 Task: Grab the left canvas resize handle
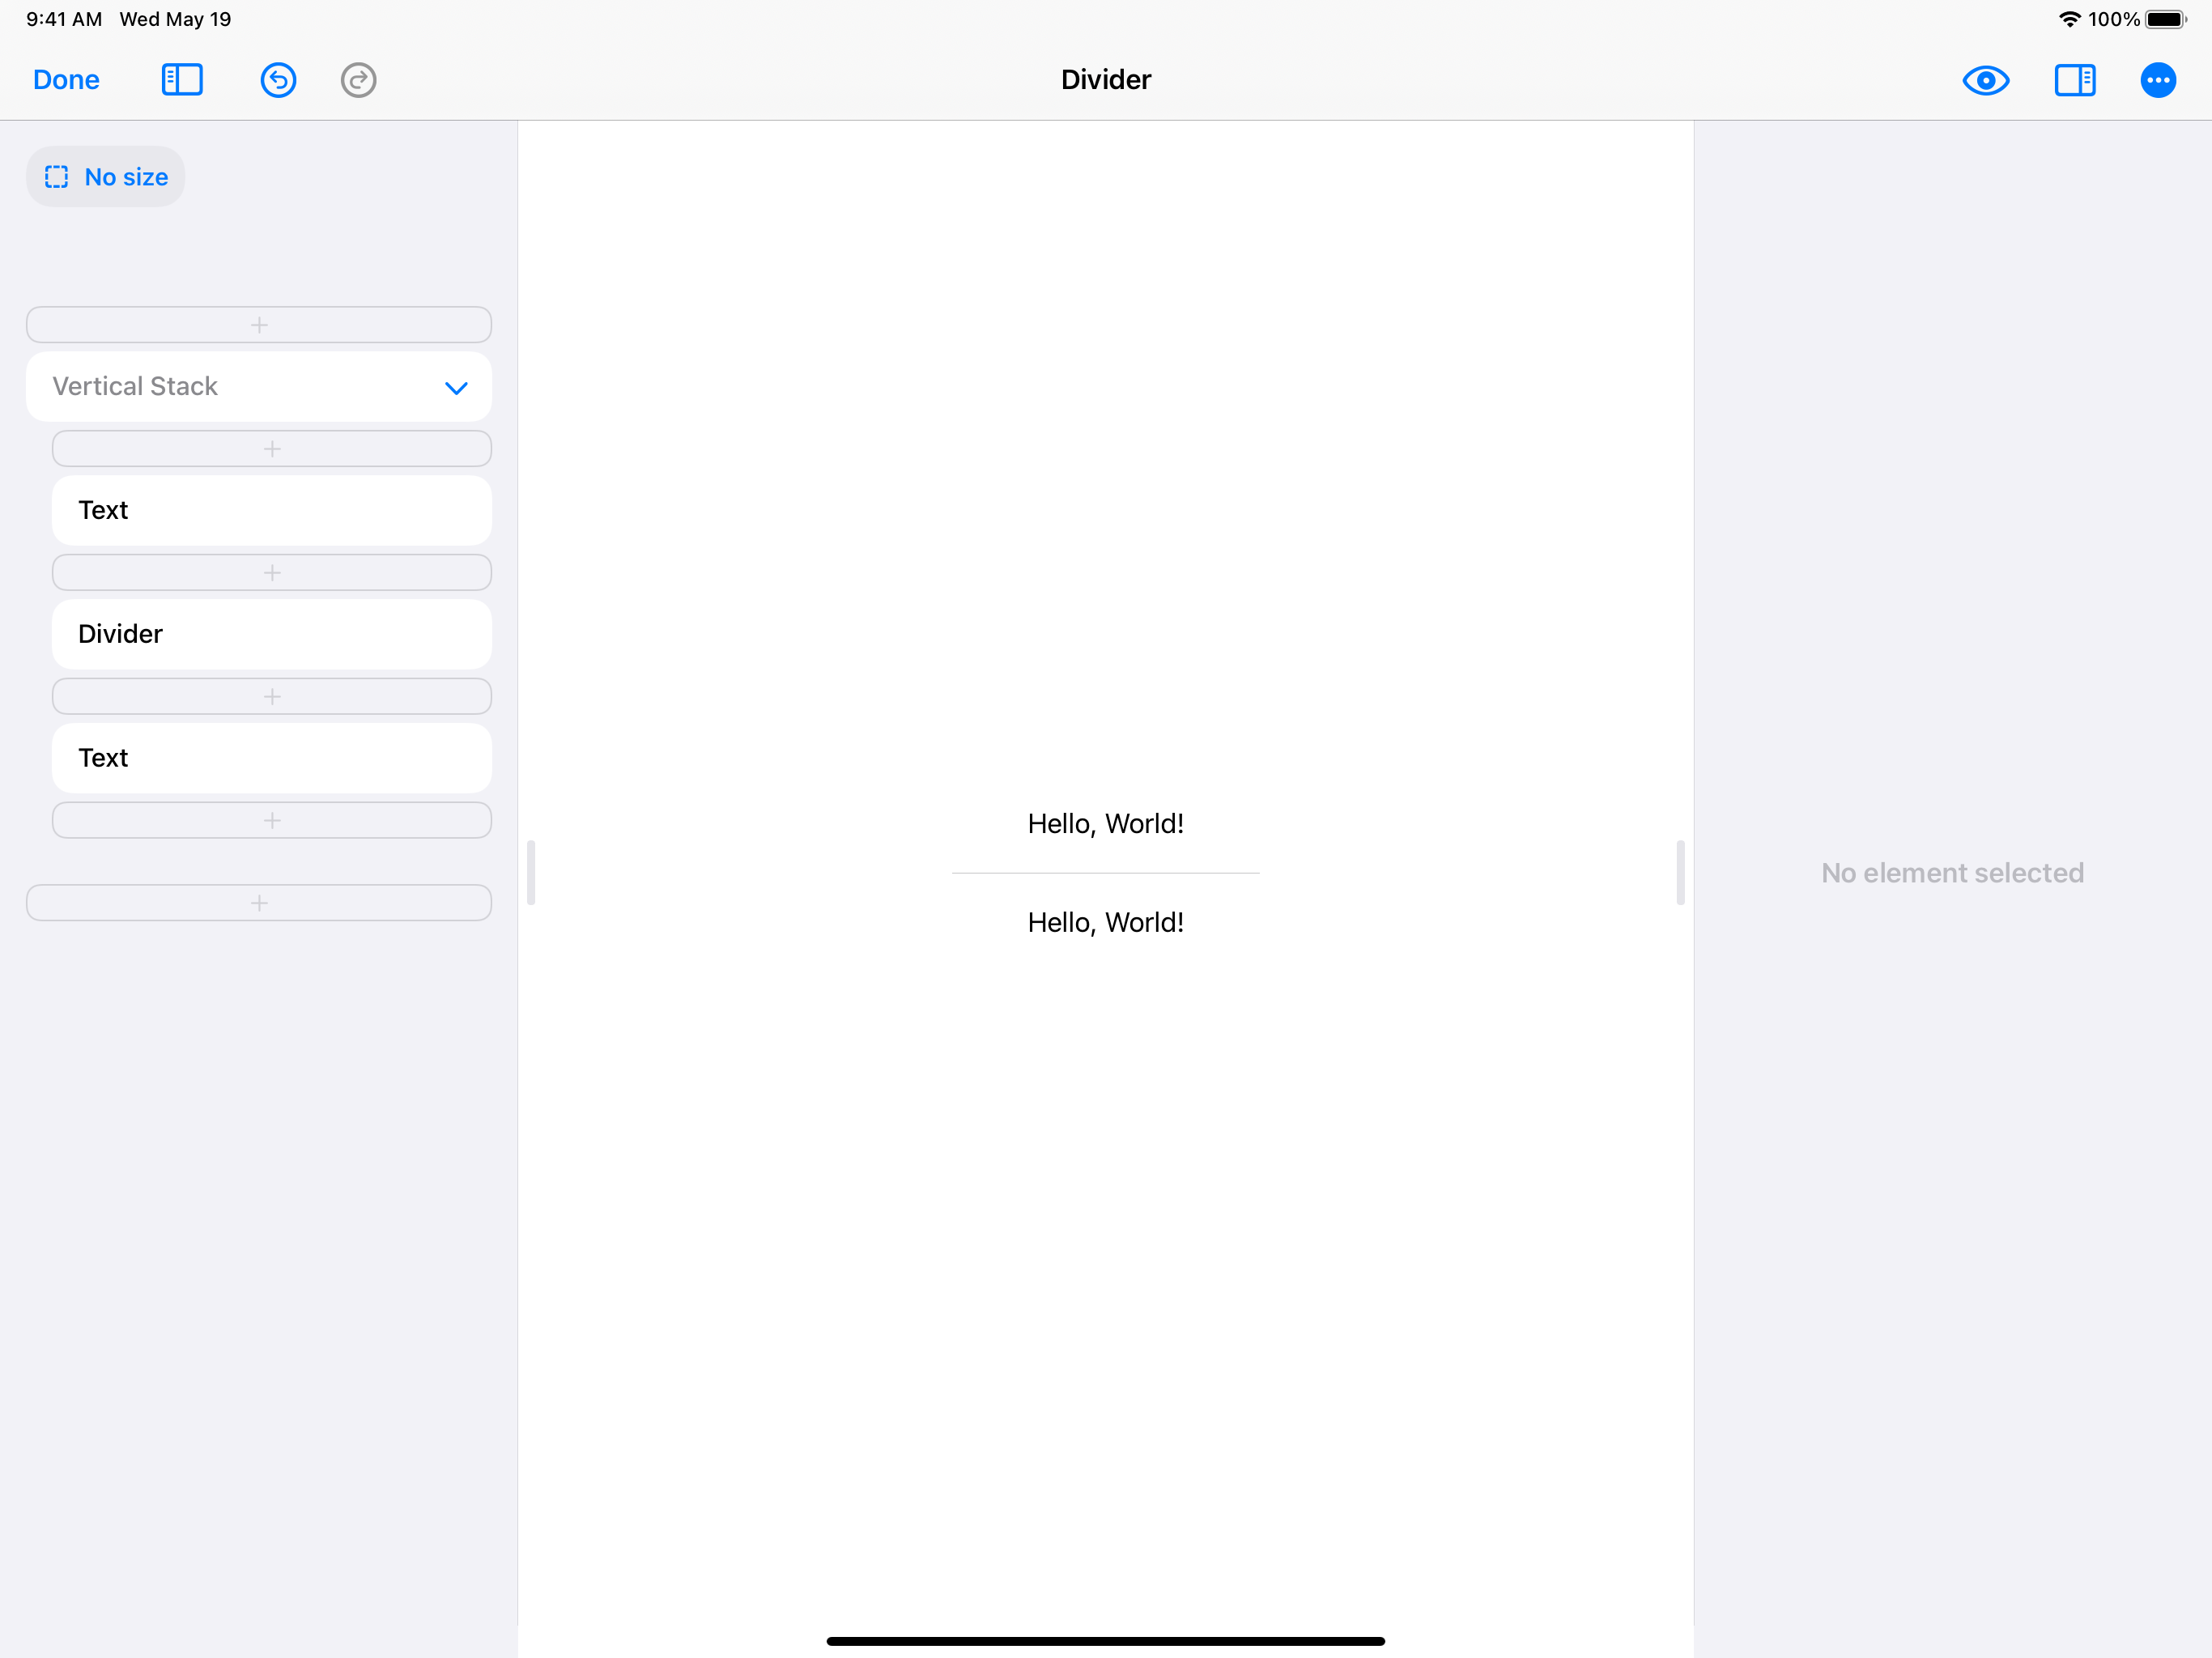(x=531, y=873)
